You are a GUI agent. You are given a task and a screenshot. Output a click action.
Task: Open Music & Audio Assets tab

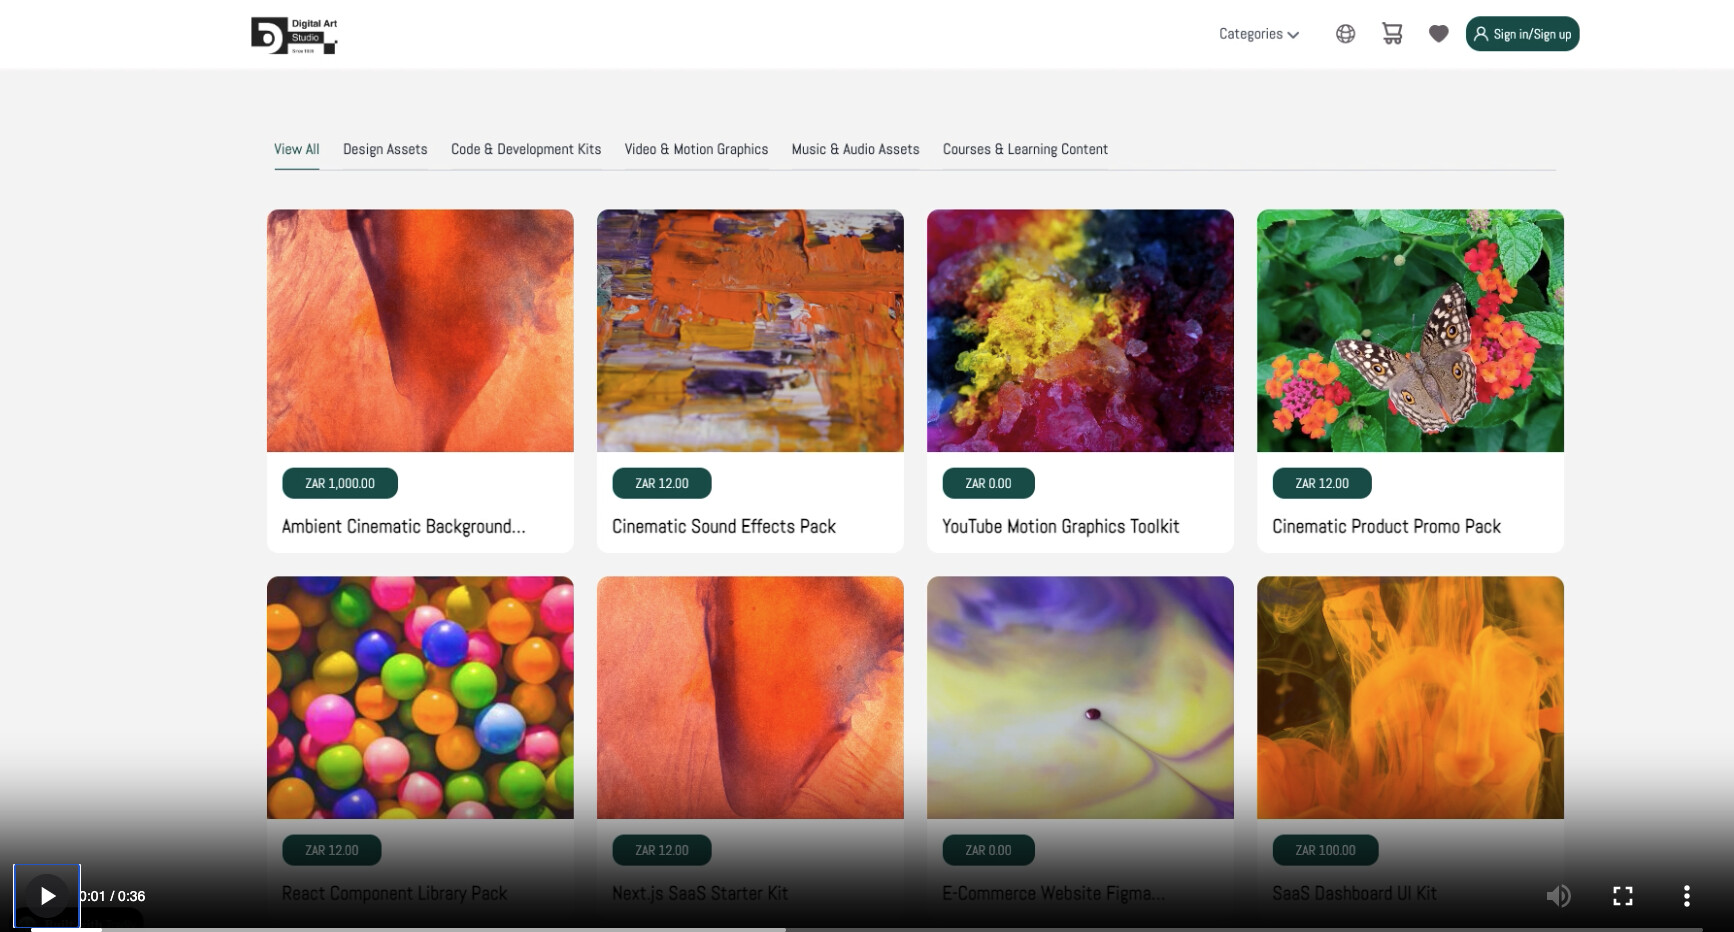coord(855,150)
